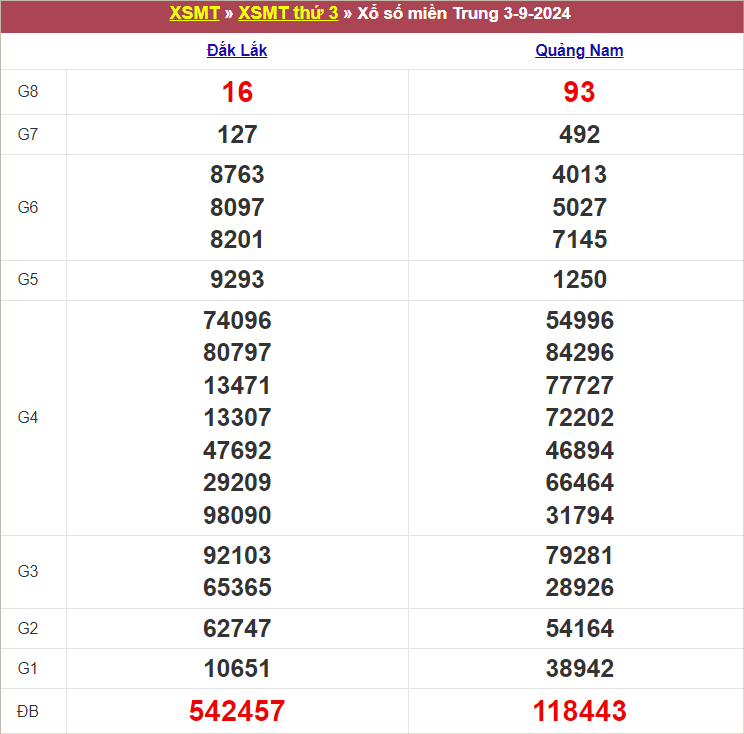Viewport: 744px width, 734px height.
Task: Click the G1 row label
Action: 28,669
